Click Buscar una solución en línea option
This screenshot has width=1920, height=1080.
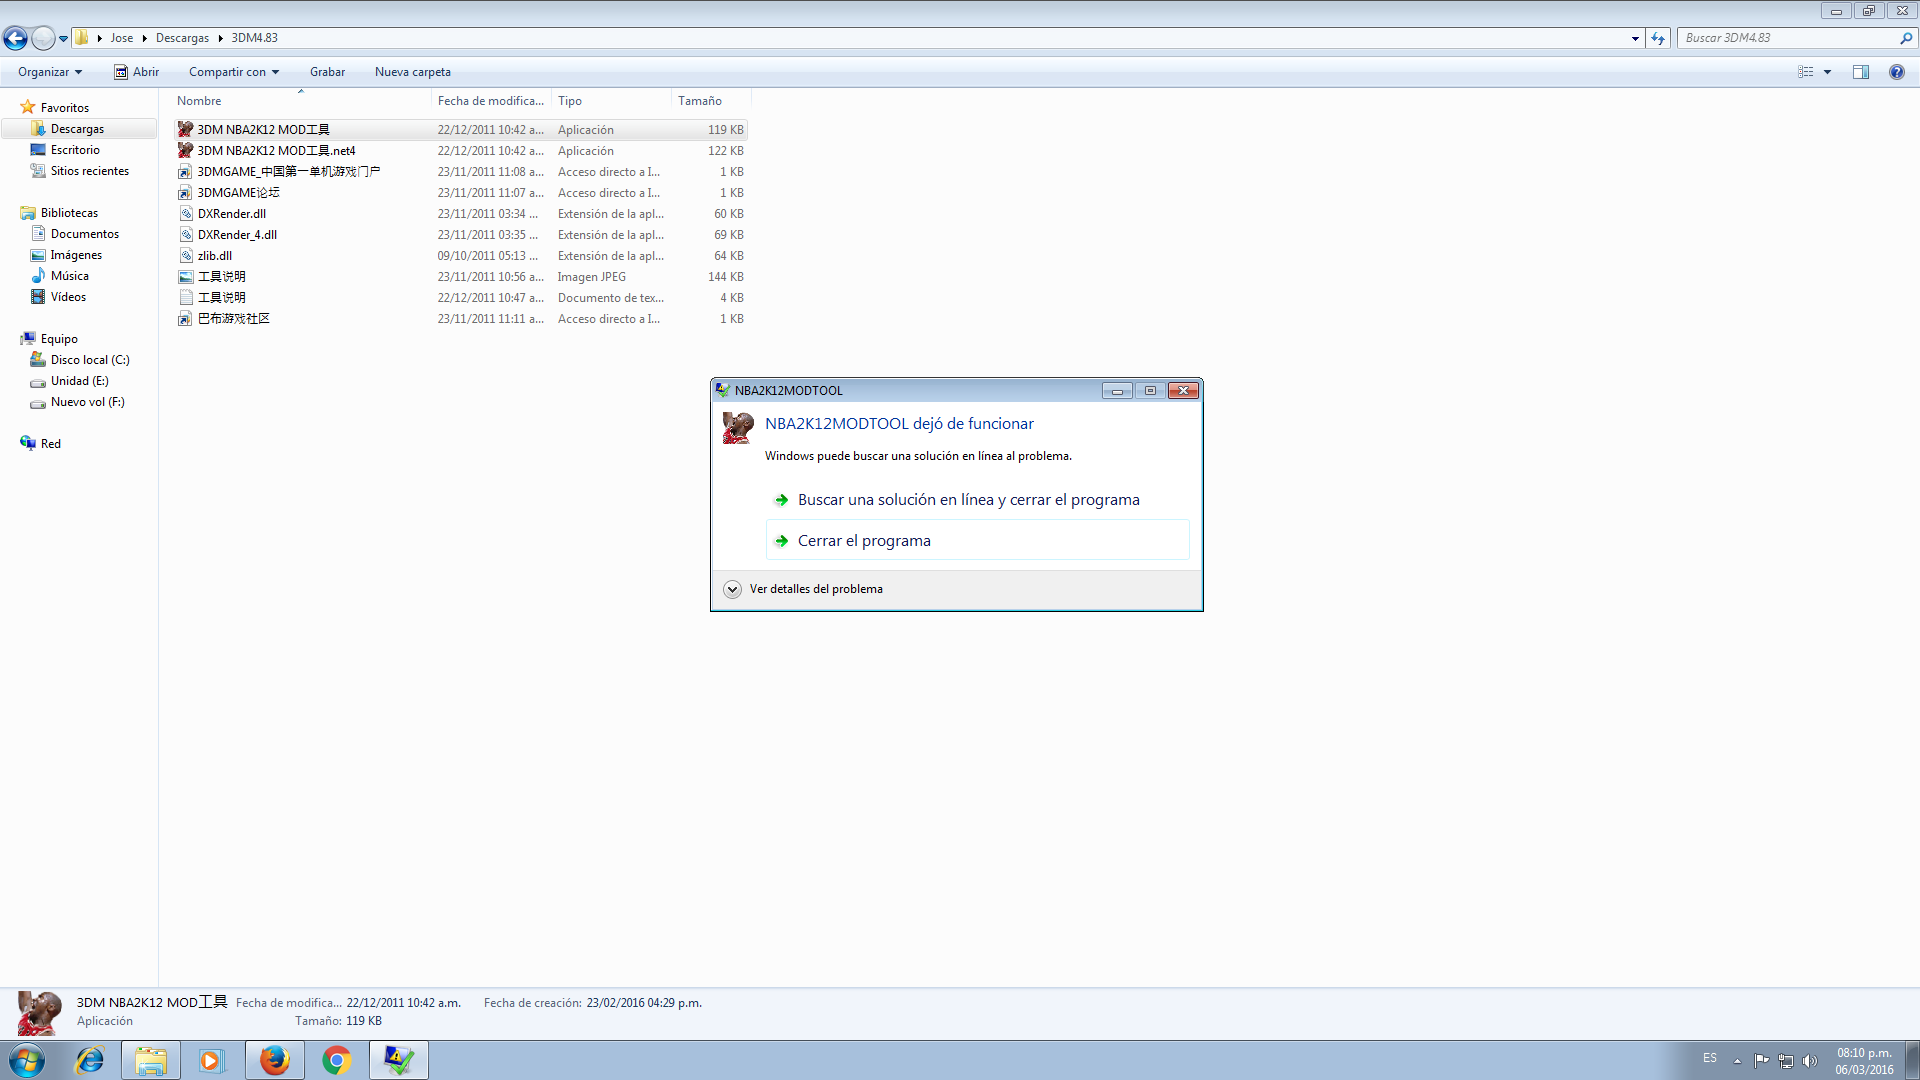coord(978,500)
